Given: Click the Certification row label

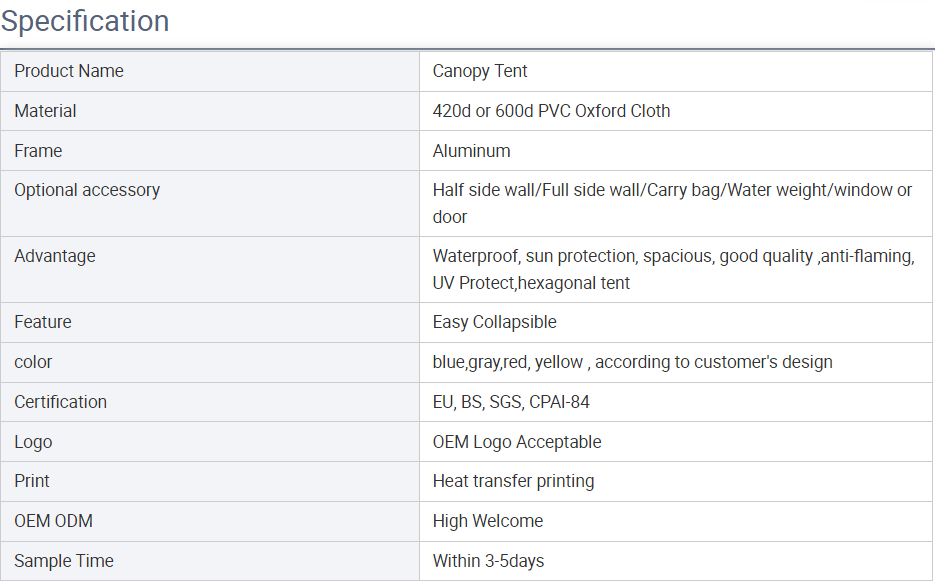Looking at the screenshot, I should [60, 402].
